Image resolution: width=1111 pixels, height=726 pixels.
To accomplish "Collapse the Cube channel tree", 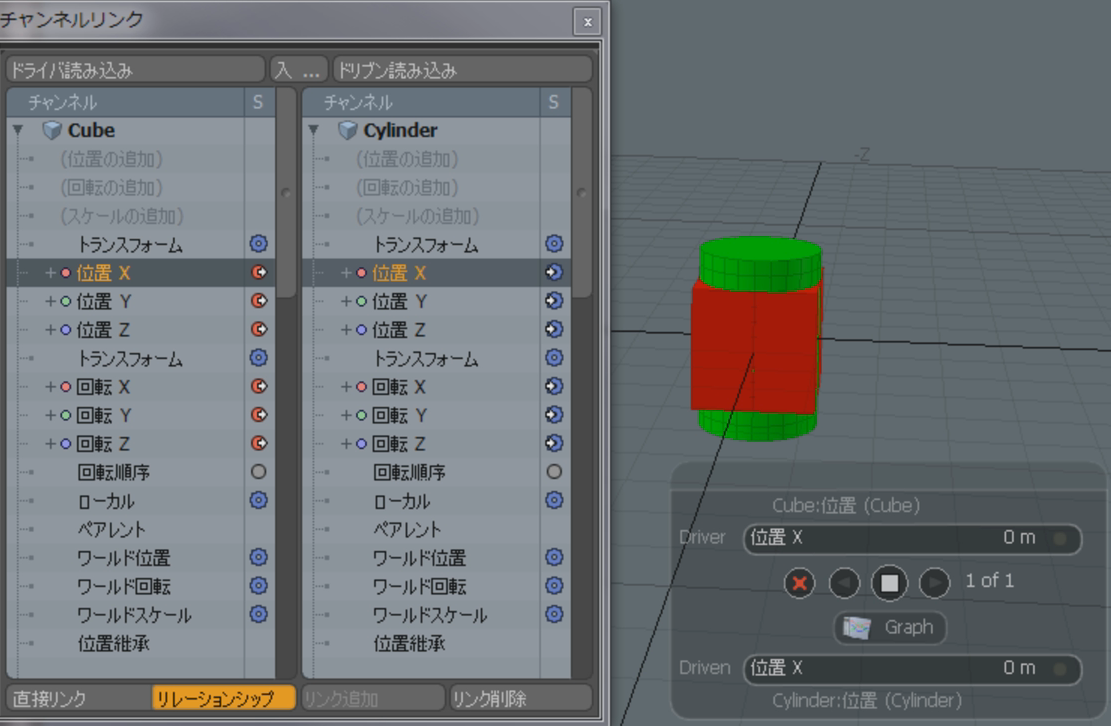I will click(x=18, y=131).
